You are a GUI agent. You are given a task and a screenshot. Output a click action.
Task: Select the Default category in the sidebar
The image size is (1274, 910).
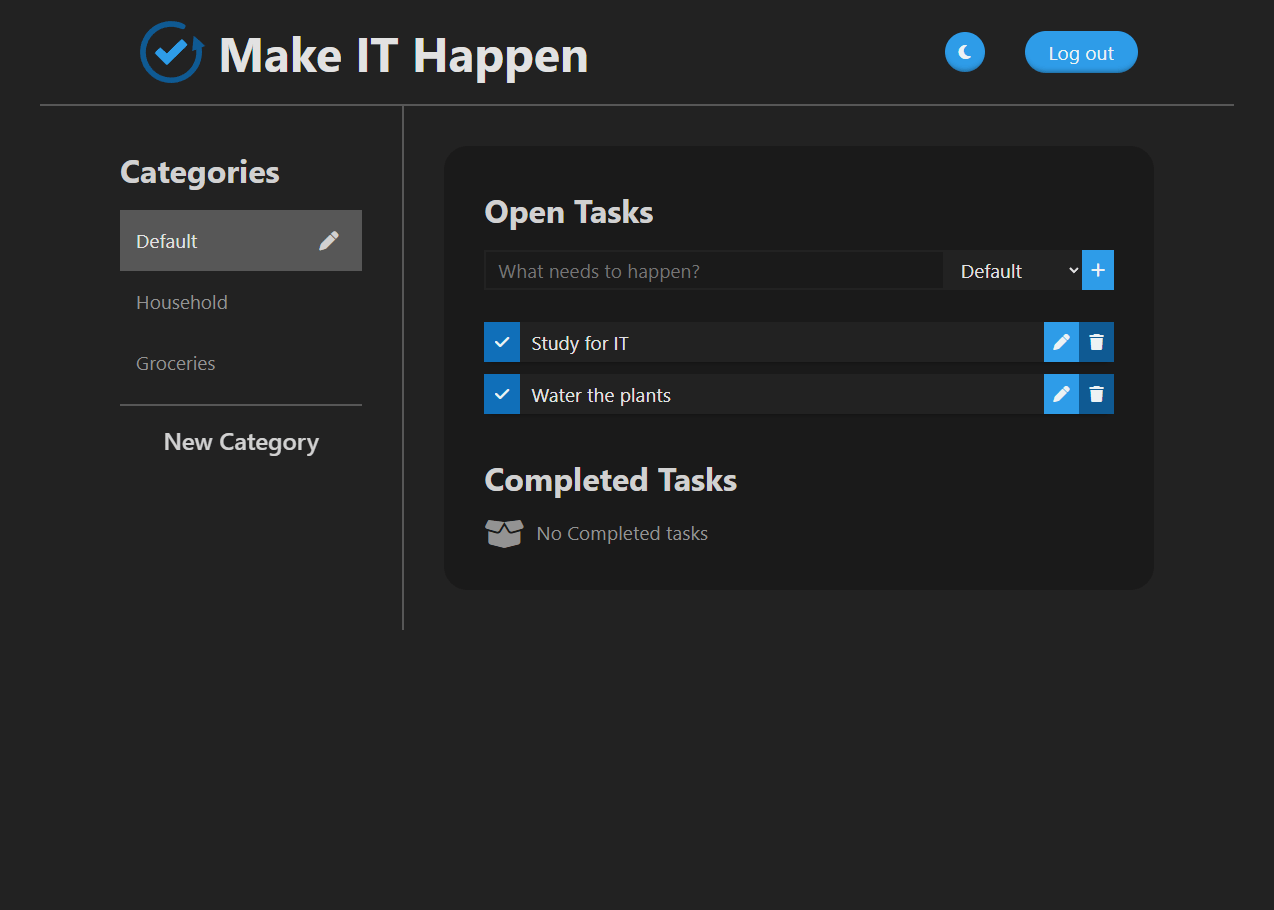(200, 240)
